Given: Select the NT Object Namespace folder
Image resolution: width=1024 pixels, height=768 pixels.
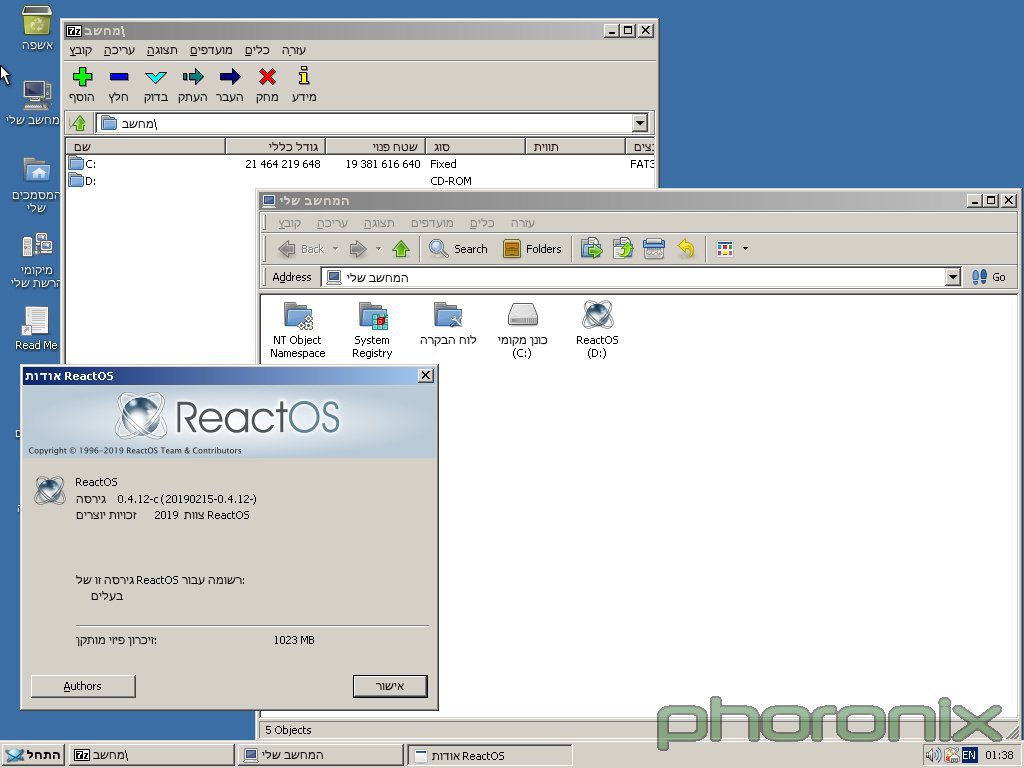Looking at the screenshot, I should pyautogui.click(x=298, y=316).
